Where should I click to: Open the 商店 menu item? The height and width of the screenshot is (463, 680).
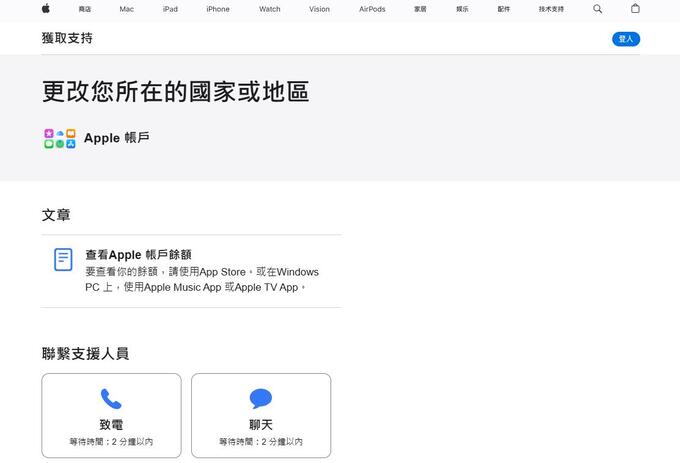click(x=85, y=9)
